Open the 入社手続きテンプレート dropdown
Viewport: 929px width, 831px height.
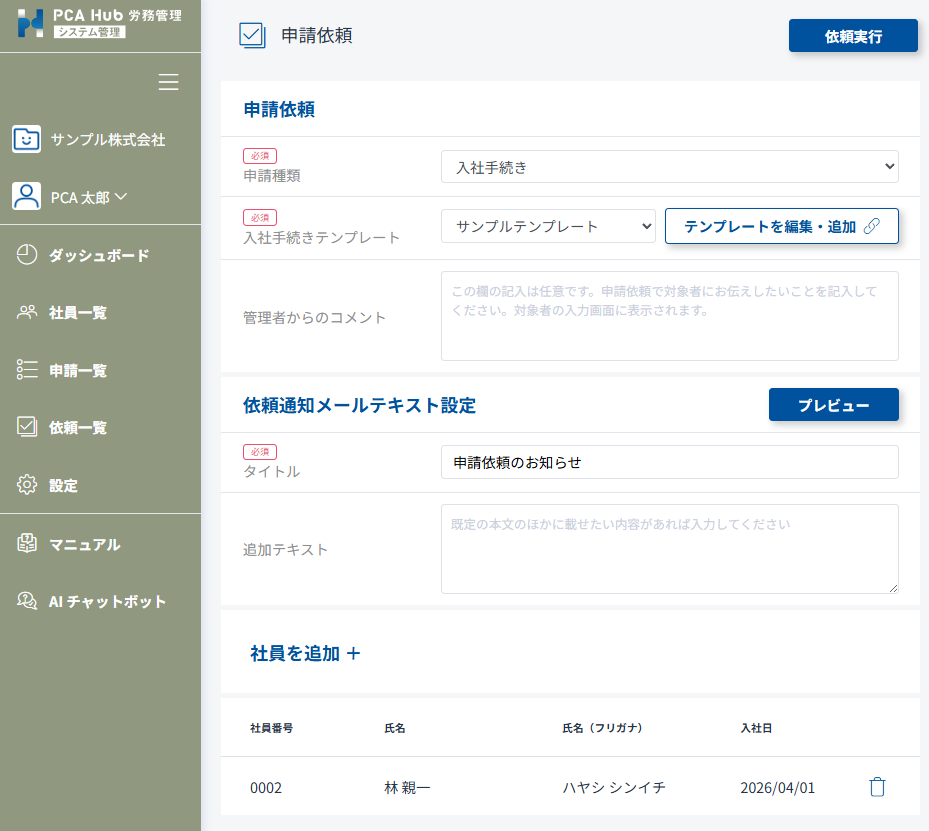click(547, 226)
